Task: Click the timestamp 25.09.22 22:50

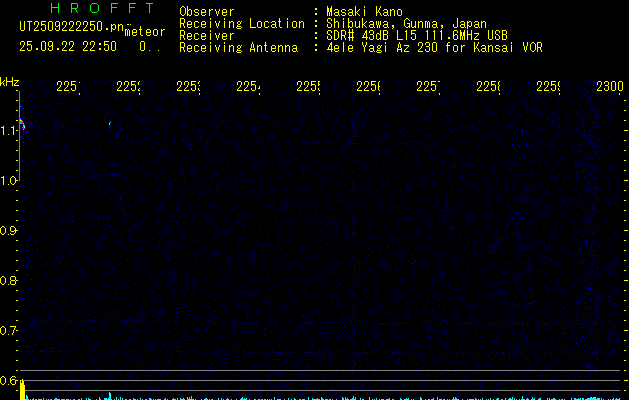Action: click(x=68, y=47)
